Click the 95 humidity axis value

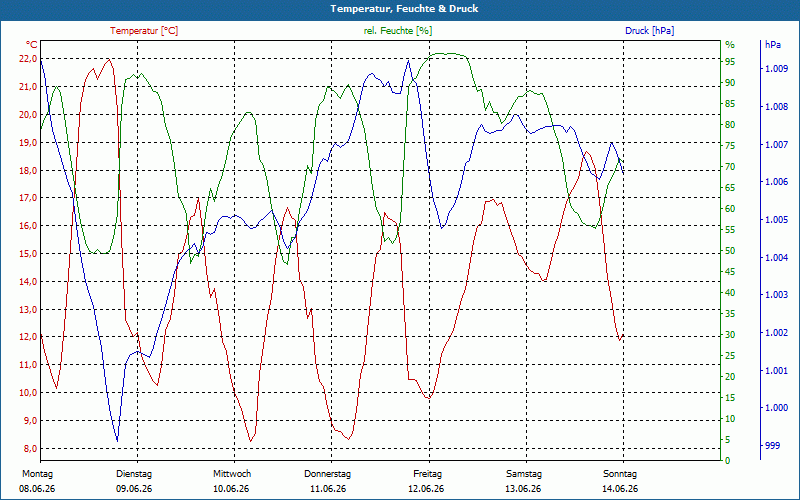[731, 62]
